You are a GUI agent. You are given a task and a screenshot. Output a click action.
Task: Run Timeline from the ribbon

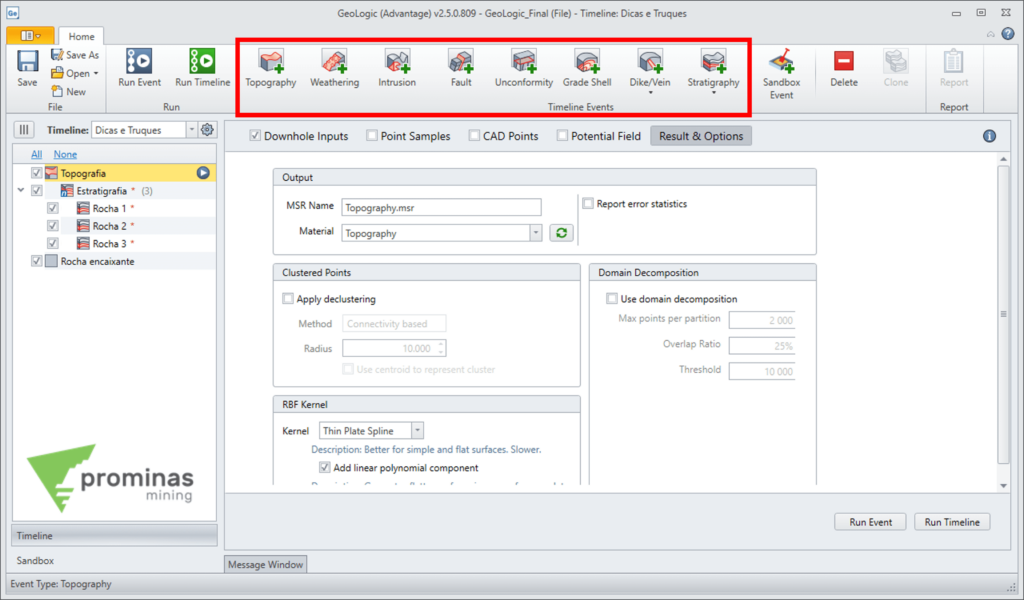click(x=202, y=68)
